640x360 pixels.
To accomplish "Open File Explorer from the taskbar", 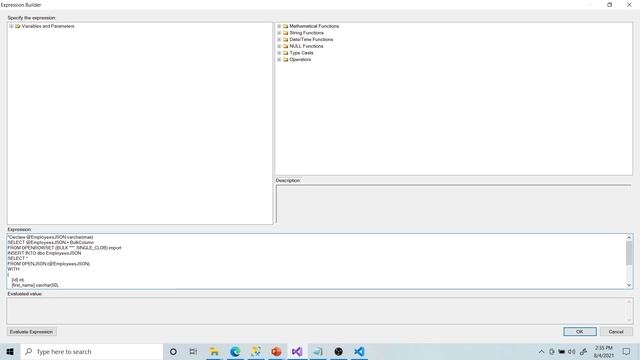I will pos(214,351).
